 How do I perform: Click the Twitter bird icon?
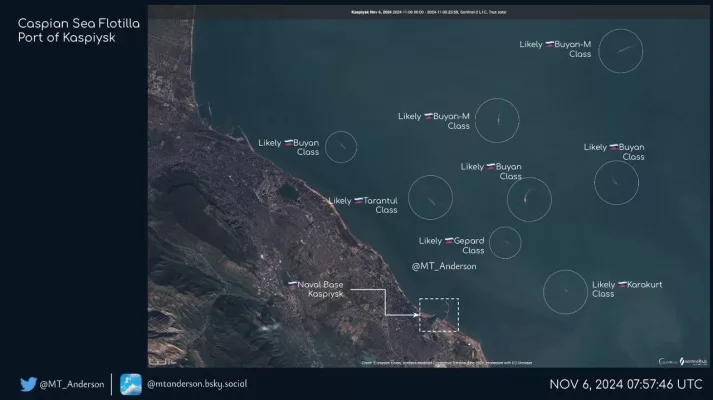(x=29, y=384)
